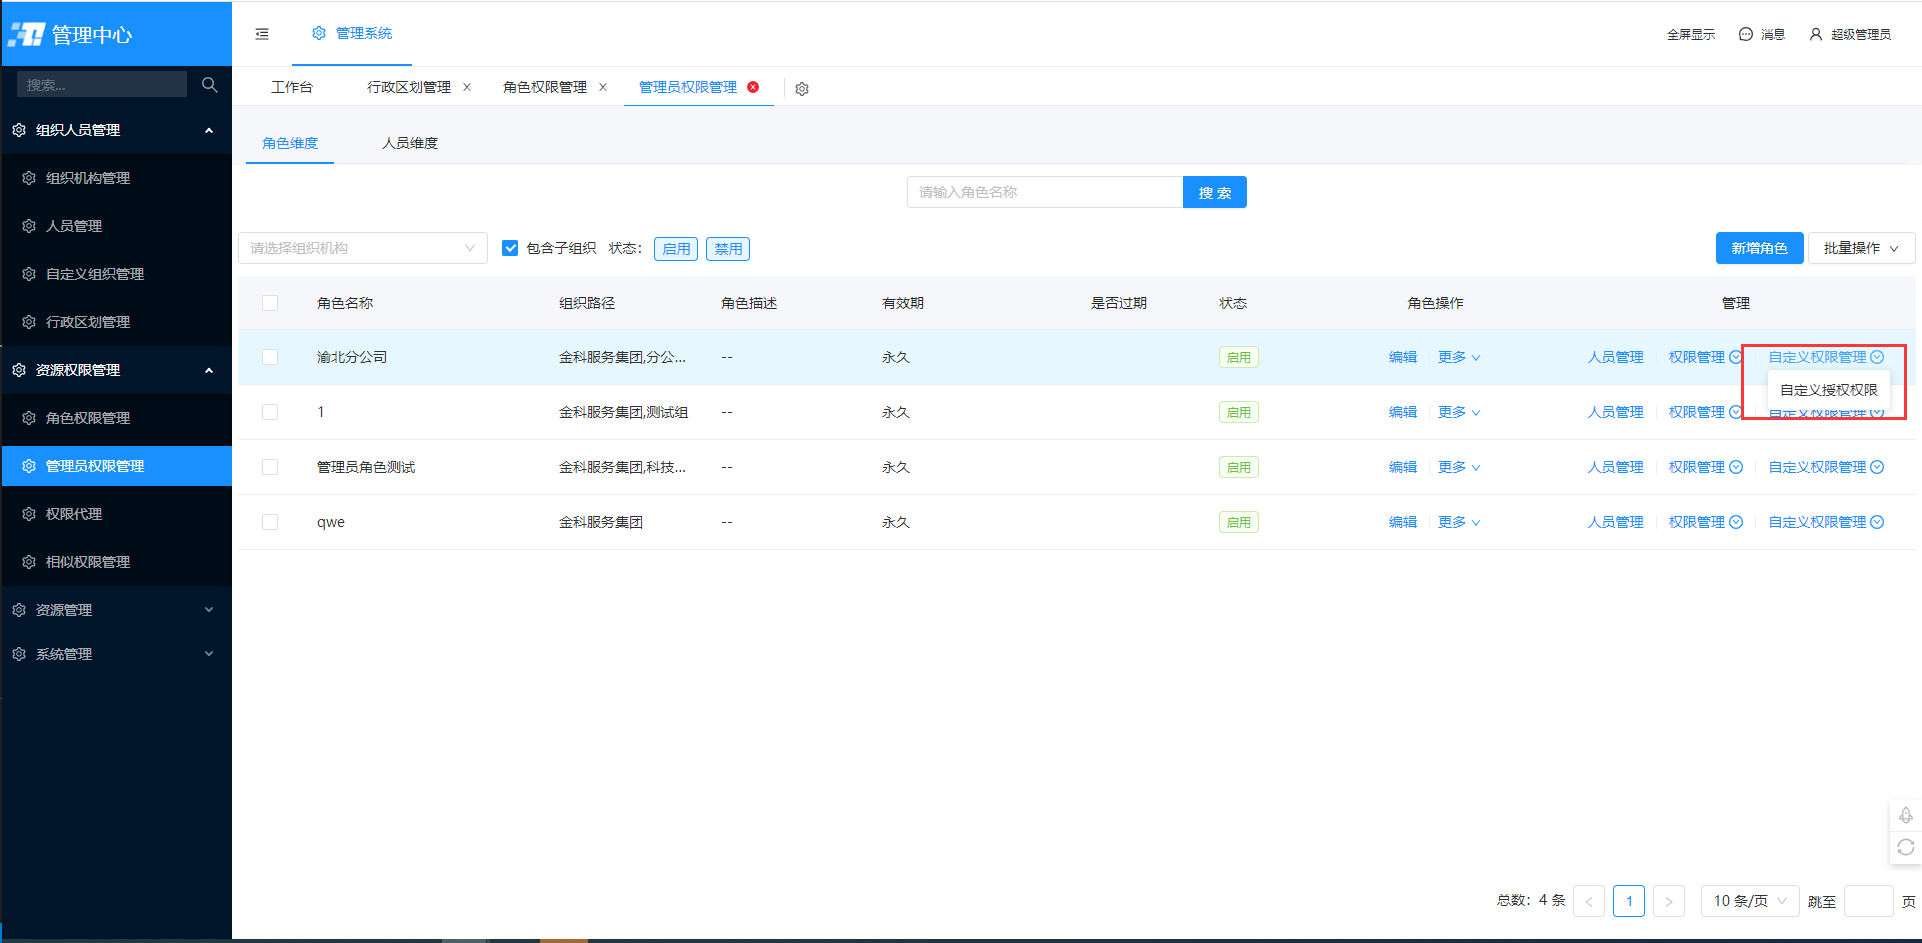Open the 请选择组织机构 dropdown
1922x943 pixels.
pos(363,248)
